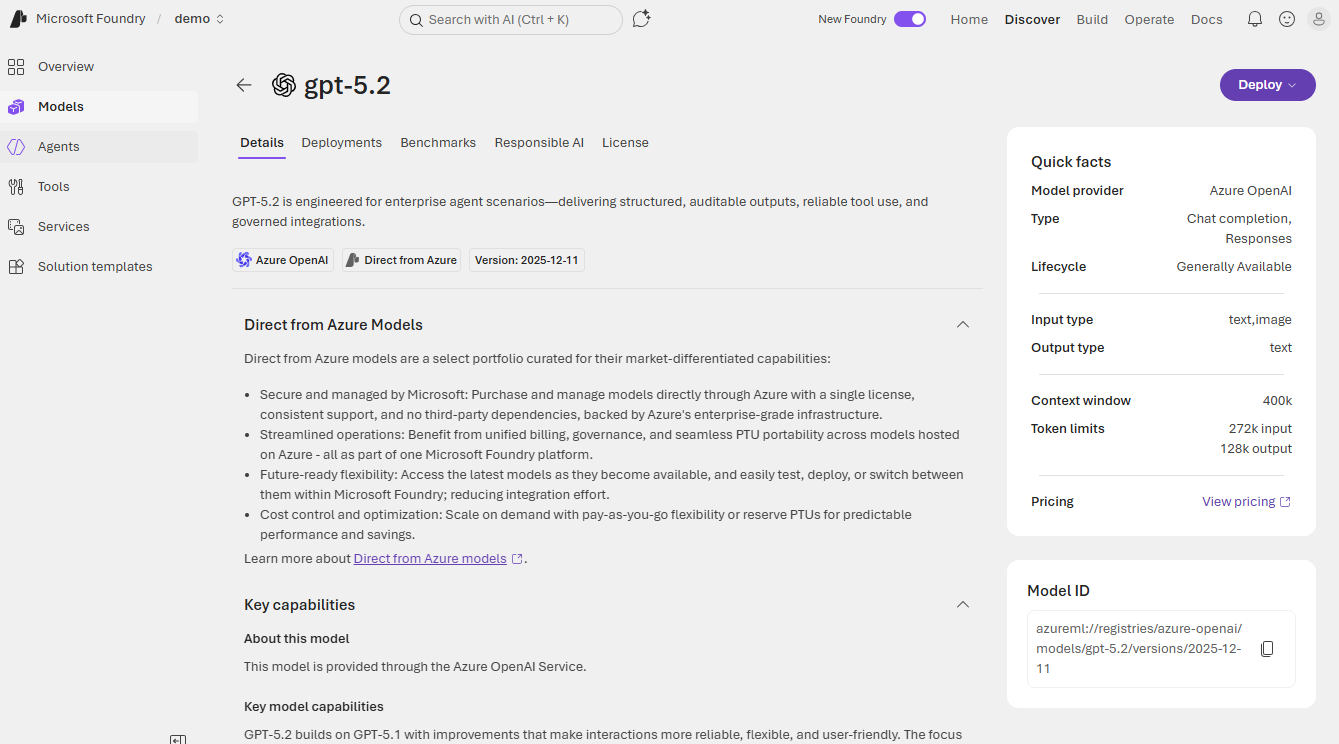
Task: Select the Details tab
Action: (x=262, y=143)
